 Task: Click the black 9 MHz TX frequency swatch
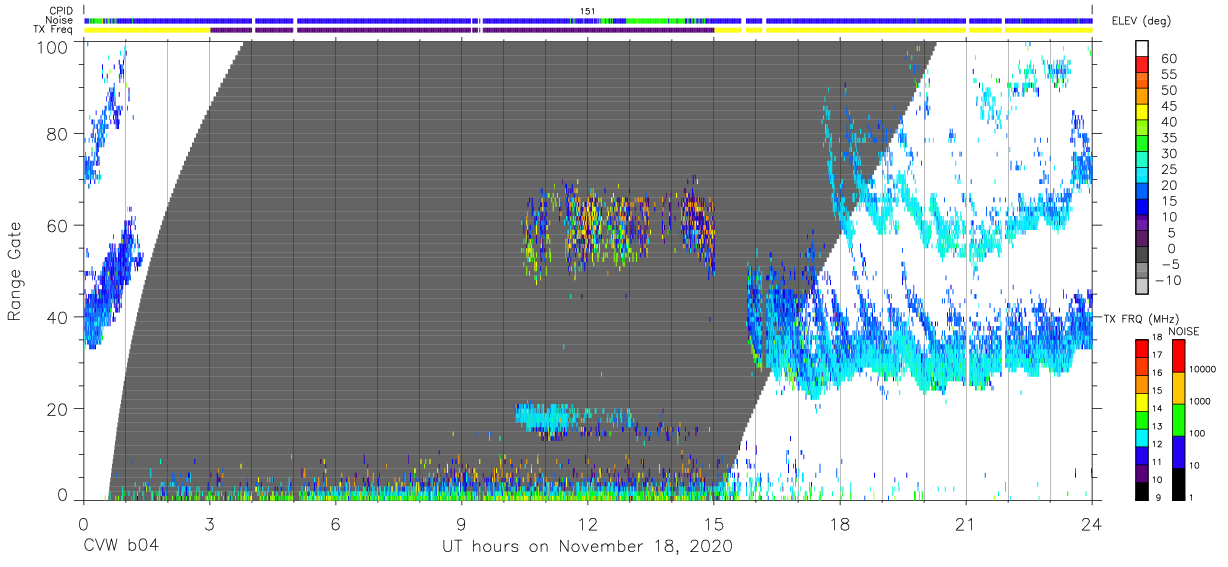point(1142,491)
